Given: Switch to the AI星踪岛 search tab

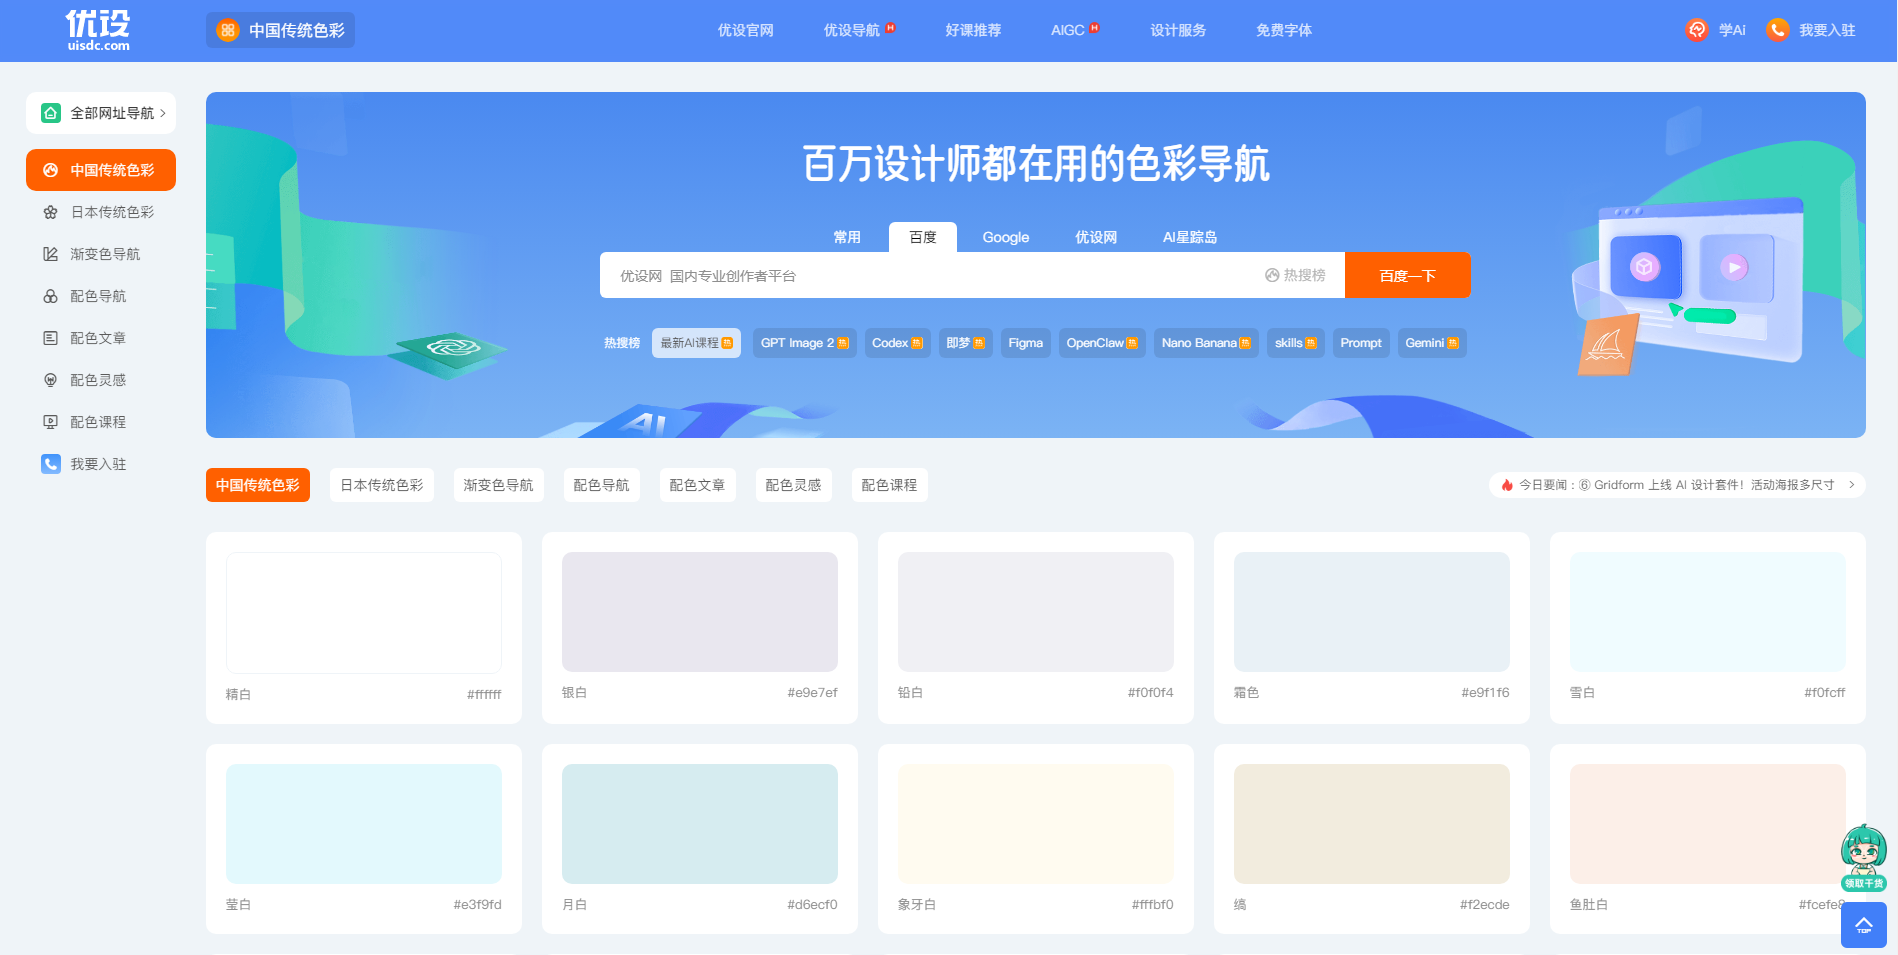Looking at the screenshot, I should click(x=1190, y=237).
